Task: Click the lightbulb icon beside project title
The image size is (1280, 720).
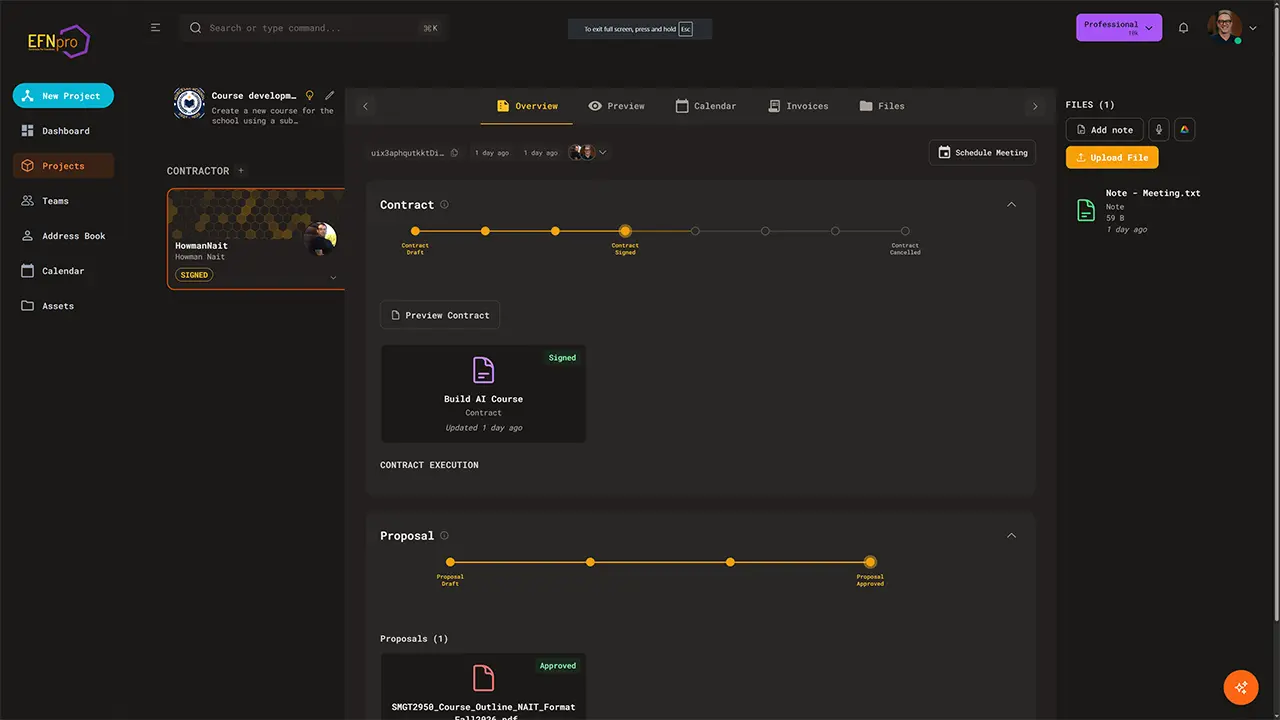Action: (310, 96)
